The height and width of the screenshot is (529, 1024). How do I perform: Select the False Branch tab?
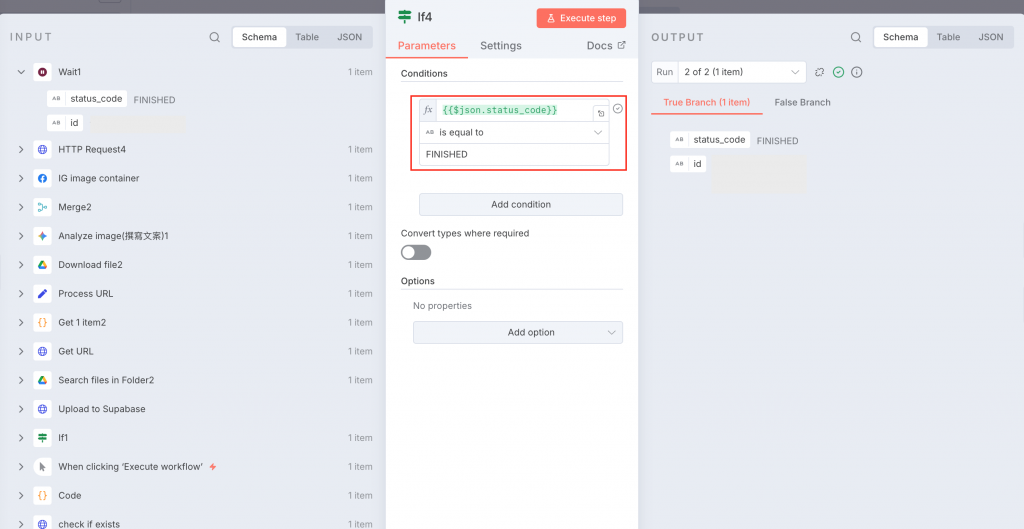pos(803,103)
